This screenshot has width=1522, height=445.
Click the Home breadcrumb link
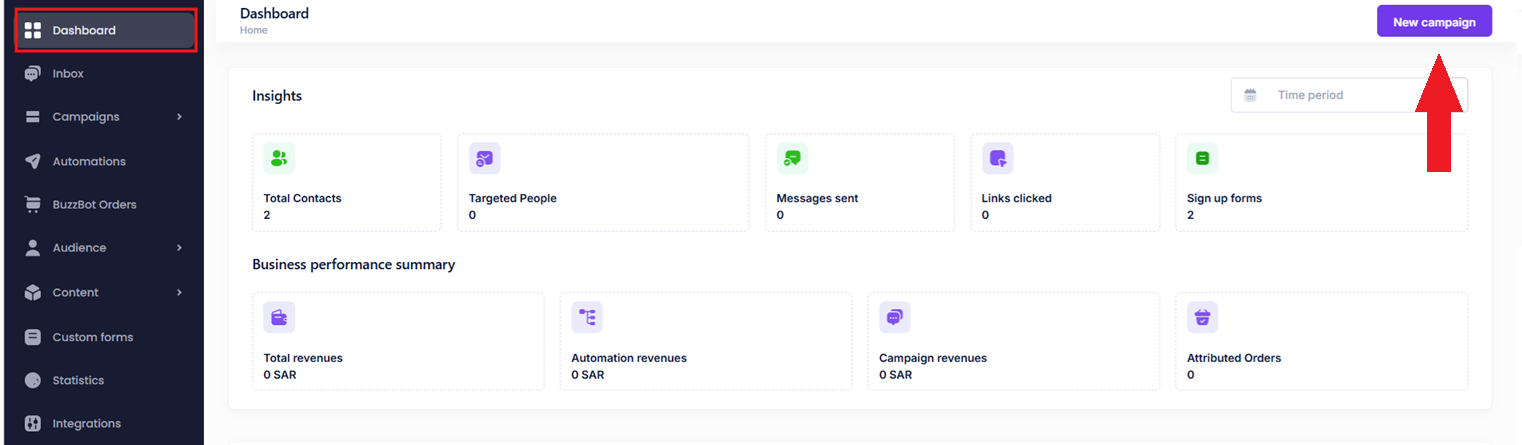click(253, 30)
